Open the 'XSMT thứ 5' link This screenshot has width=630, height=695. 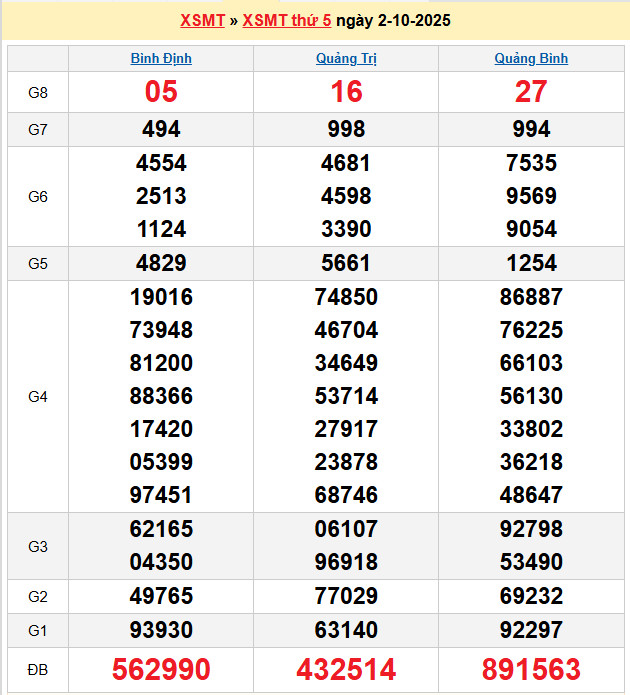pyautogui.click(x=287, y=20)
